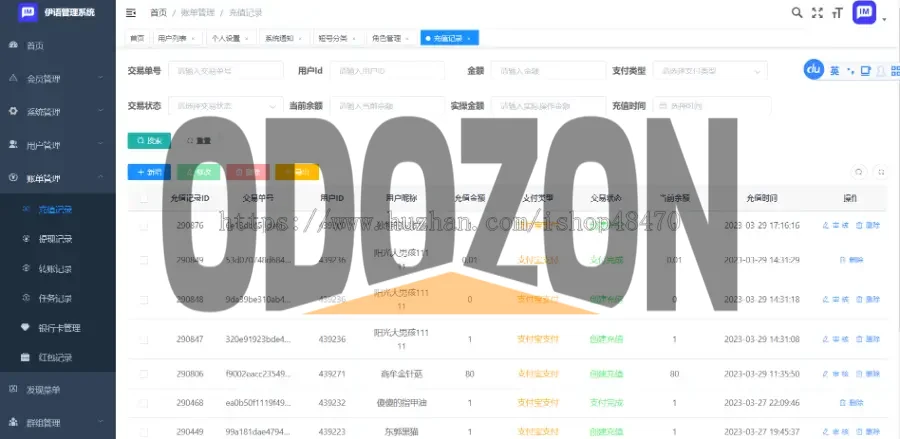Open 银行卡管理 with the diamond icon
This screenshot has width=900, height=439.
(57, 328)
